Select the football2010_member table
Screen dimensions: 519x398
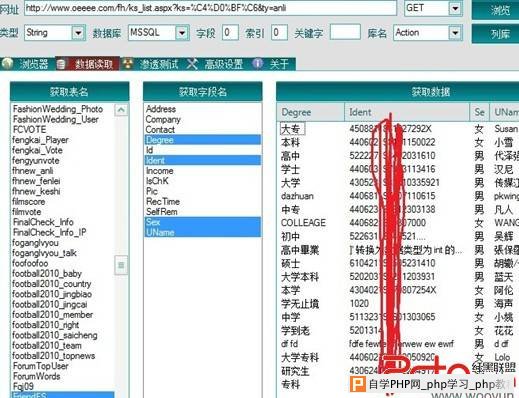[x=53, y=315]
